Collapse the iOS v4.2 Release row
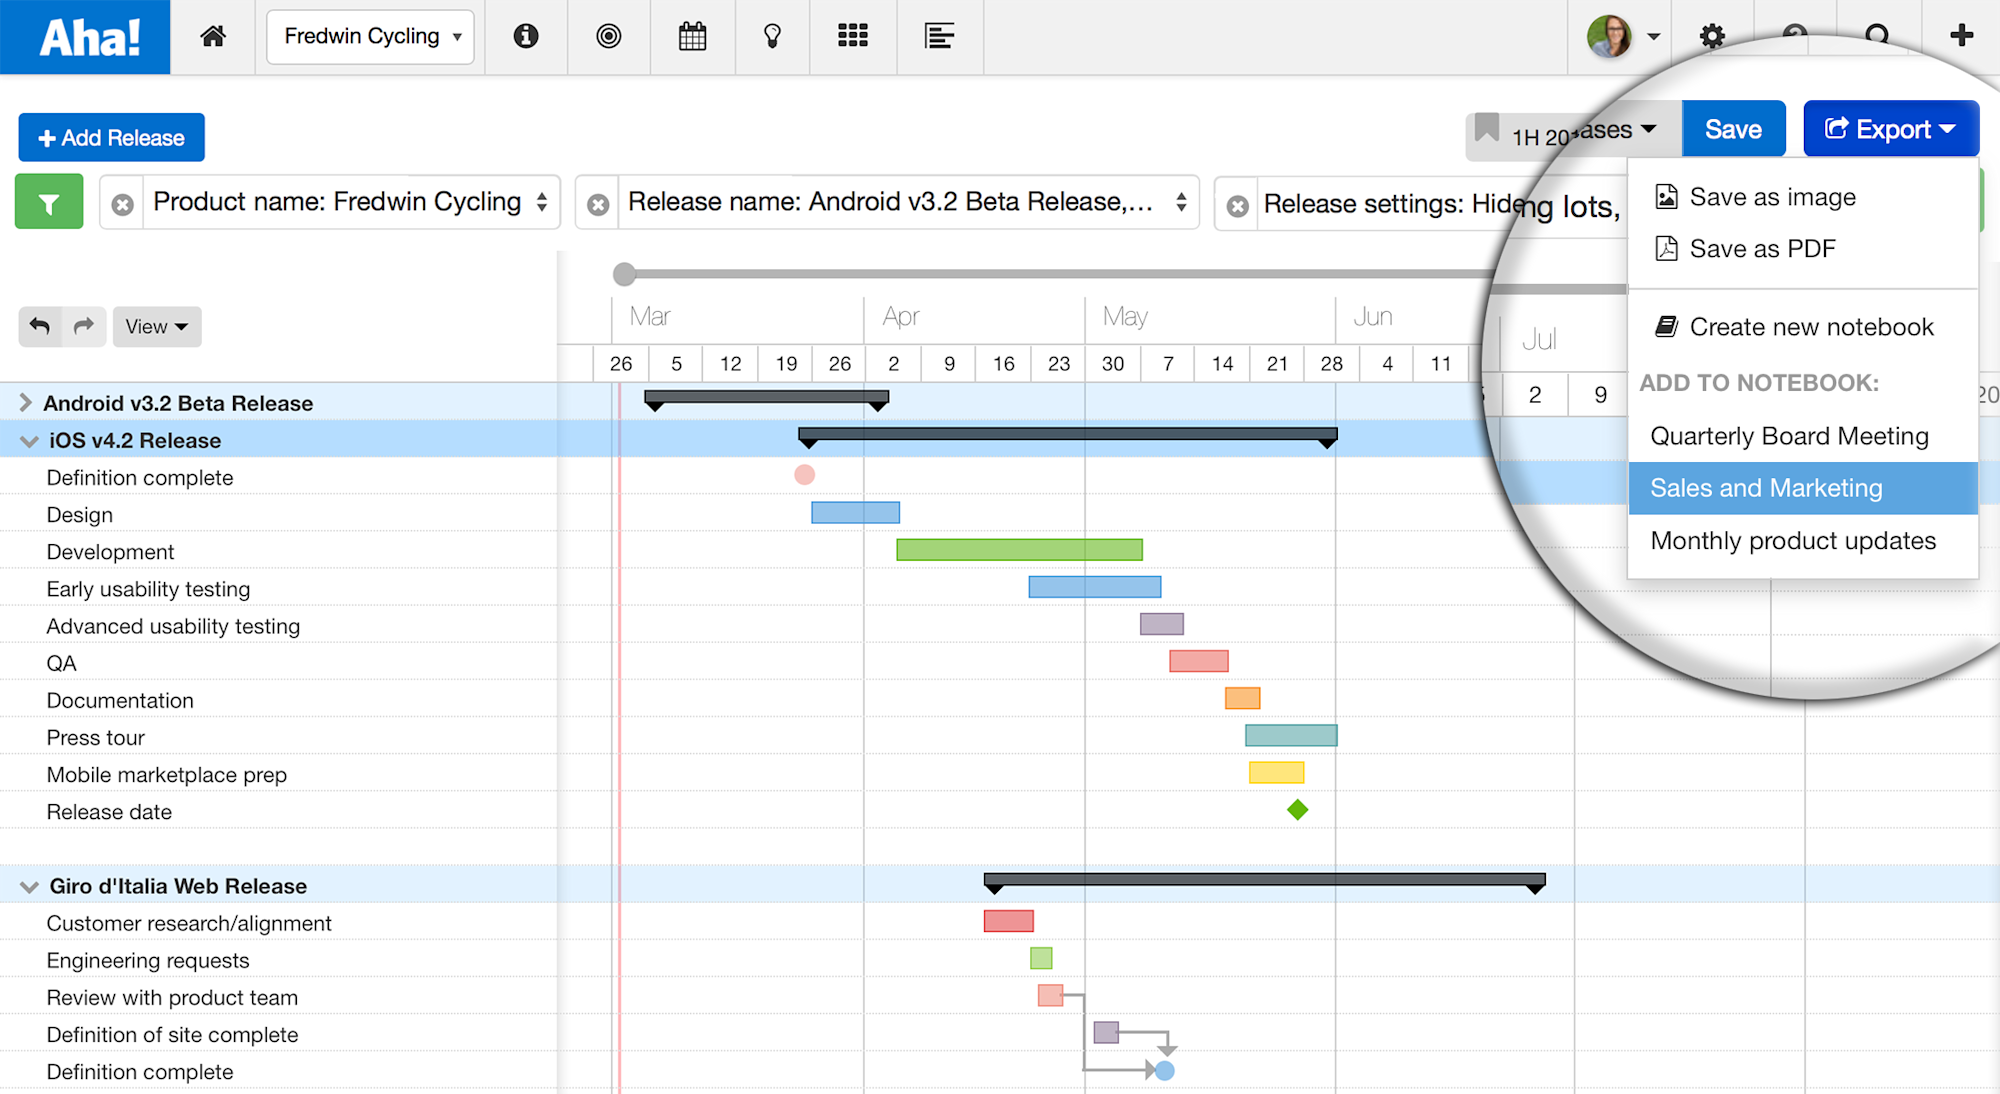 [29, 441]
